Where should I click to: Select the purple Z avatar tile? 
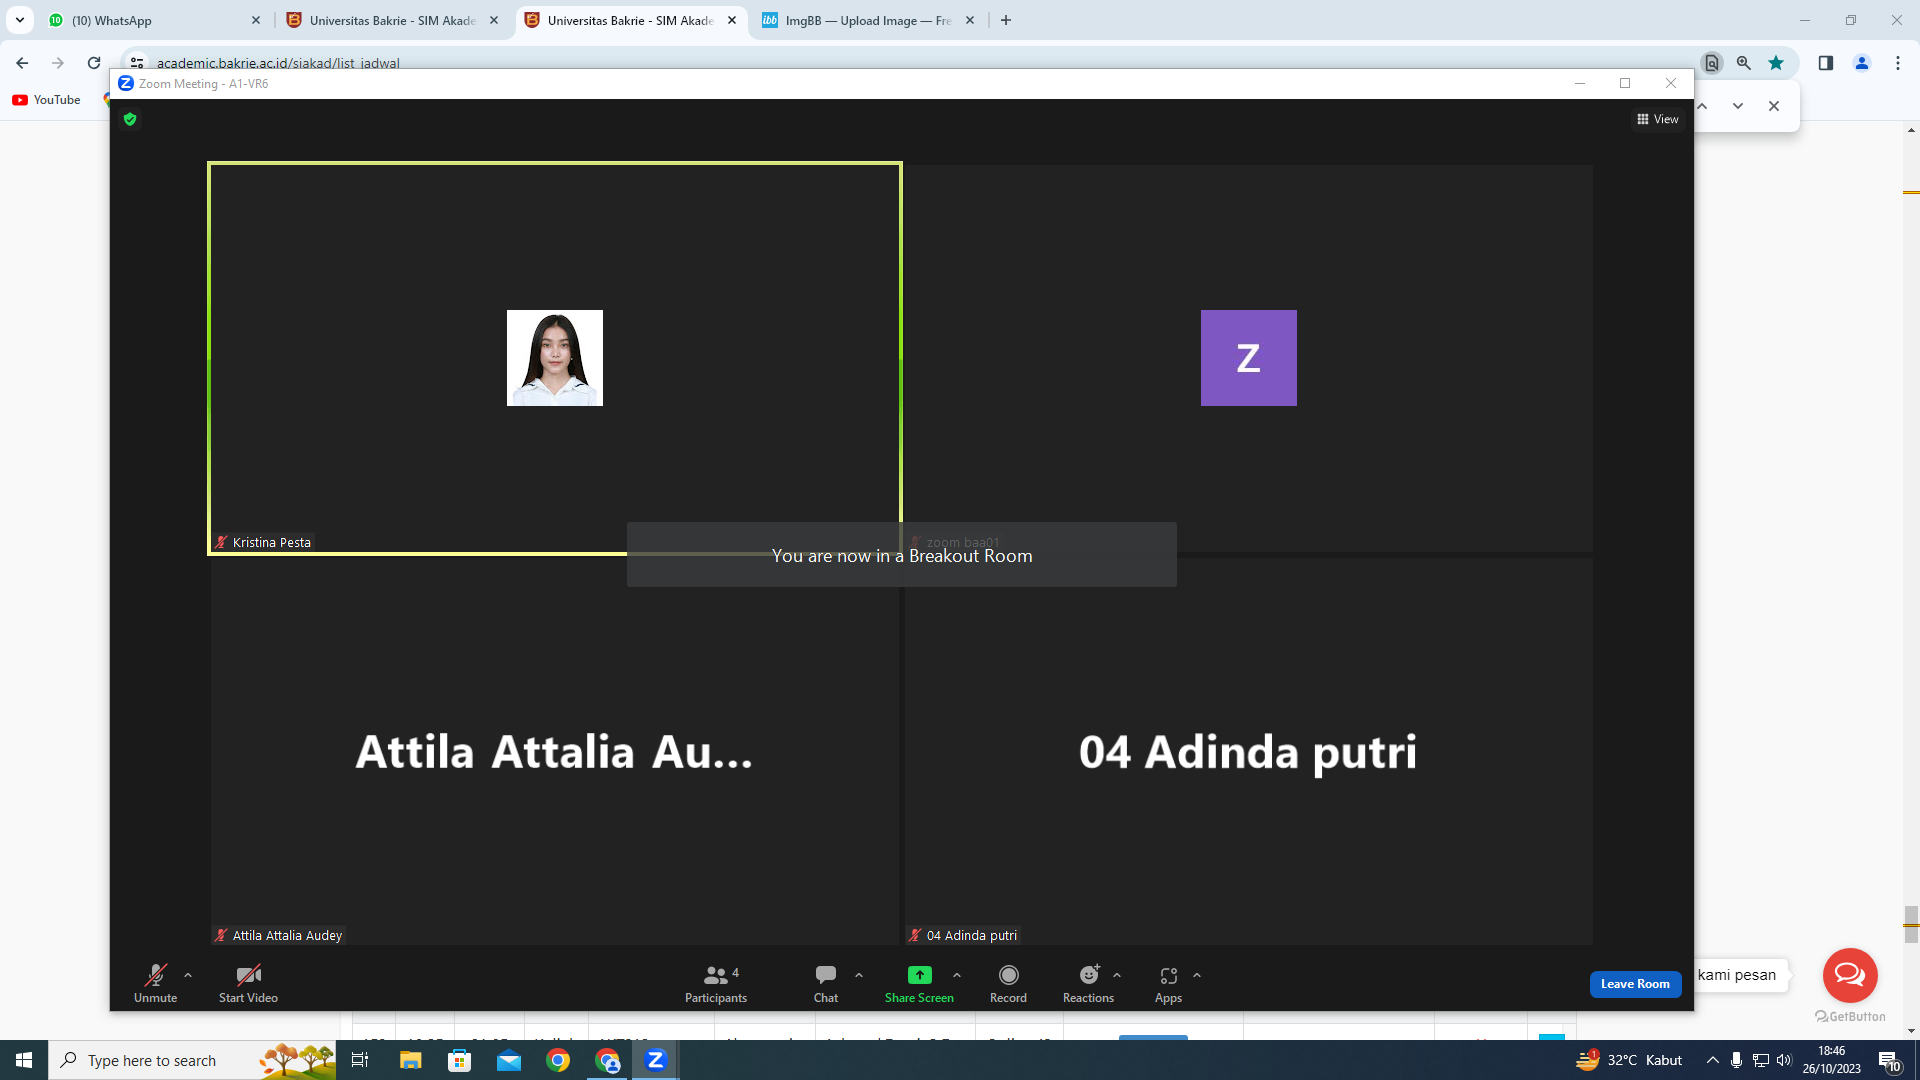(1249, 358)
